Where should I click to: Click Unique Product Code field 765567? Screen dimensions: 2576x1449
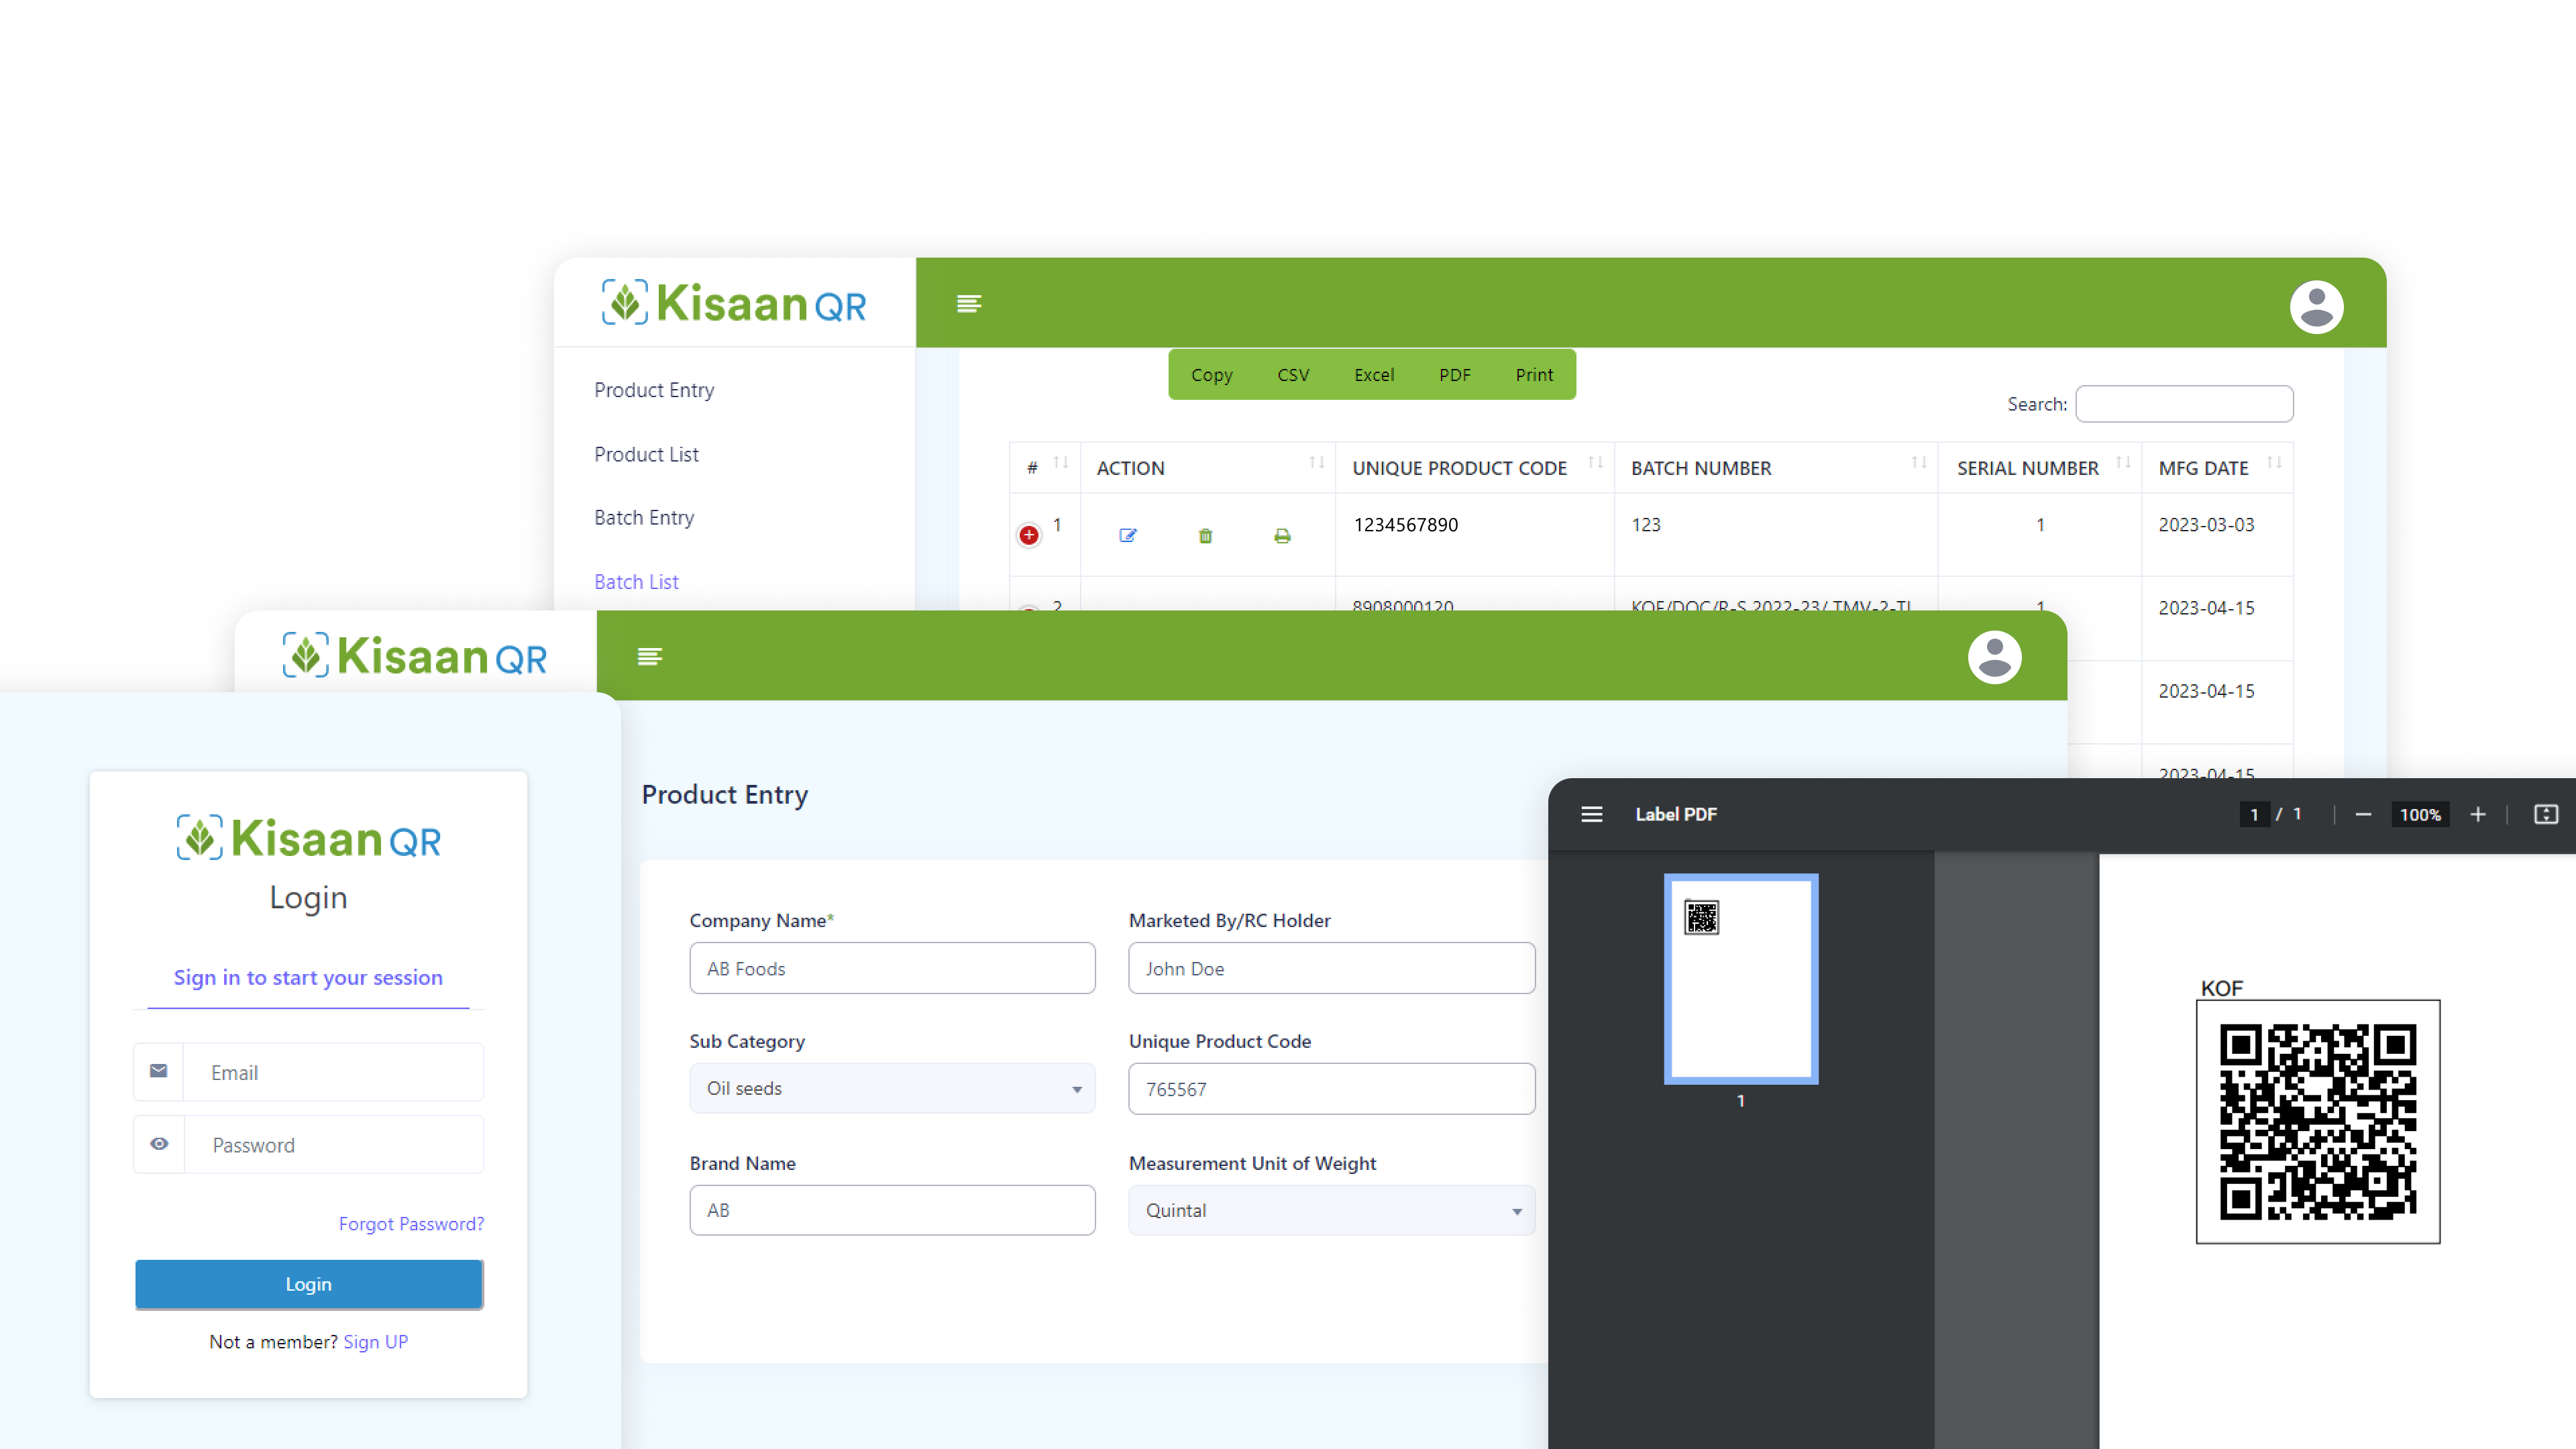(1331, 1089)
